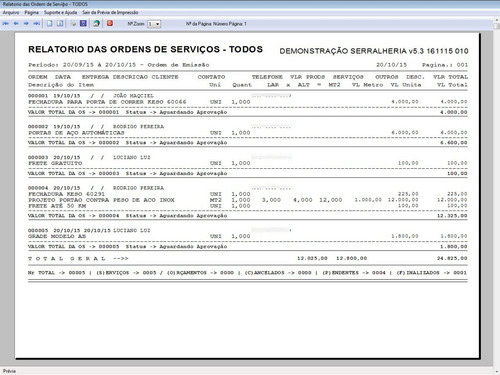This screenshot has height=375, width=500.
Task: Click the TOTAL GERAL label
Action: [67, 259]
